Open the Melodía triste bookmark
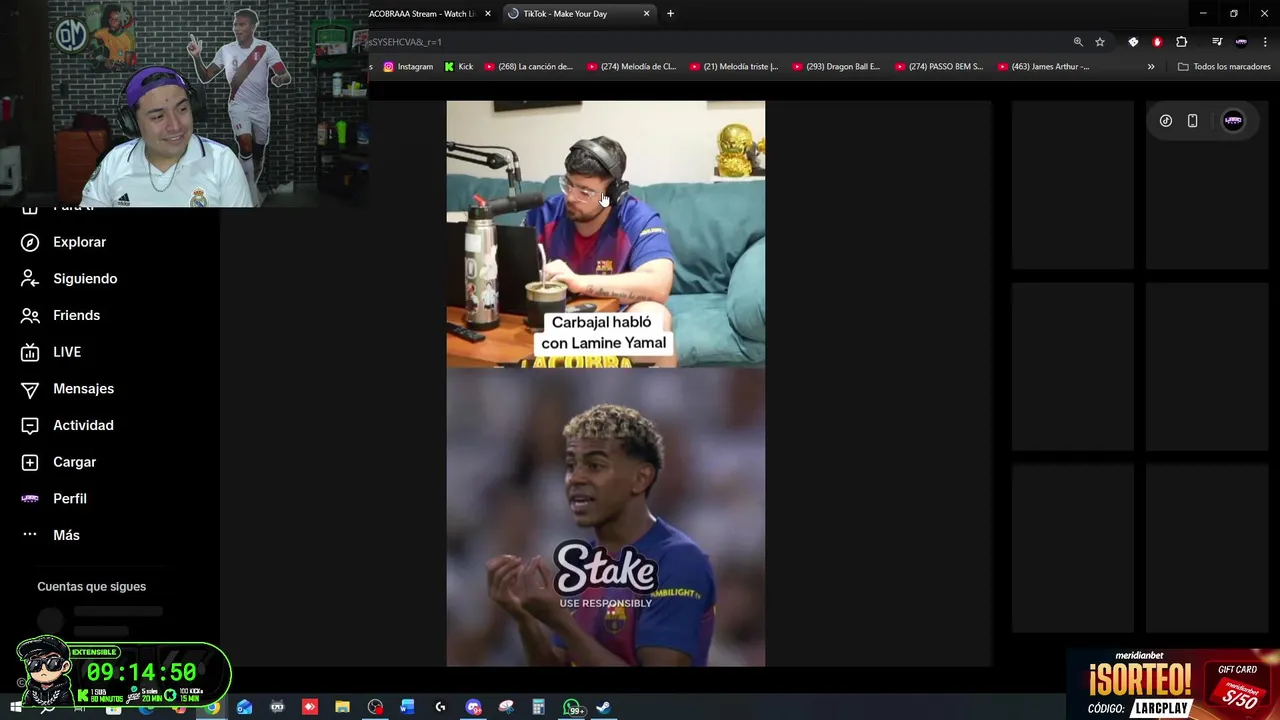 (734, 67)
